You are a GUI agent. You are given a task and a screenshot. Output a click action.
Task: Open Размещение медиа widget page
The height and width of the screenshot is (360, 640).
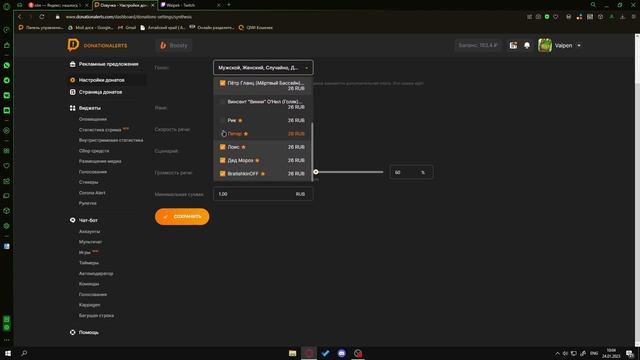tap(100, 161)
